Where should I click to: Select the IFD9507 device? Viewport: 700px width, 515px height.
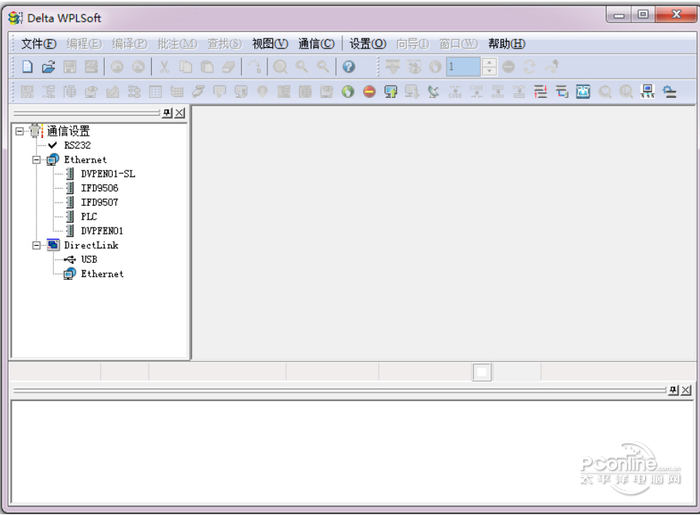pyautogui.click(x=100, y=203)
